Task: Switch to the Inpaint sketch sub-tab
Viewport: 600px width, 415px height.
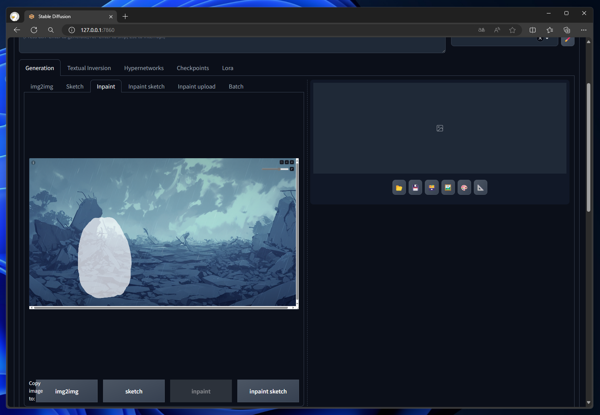Action: (x=147, y=86)
